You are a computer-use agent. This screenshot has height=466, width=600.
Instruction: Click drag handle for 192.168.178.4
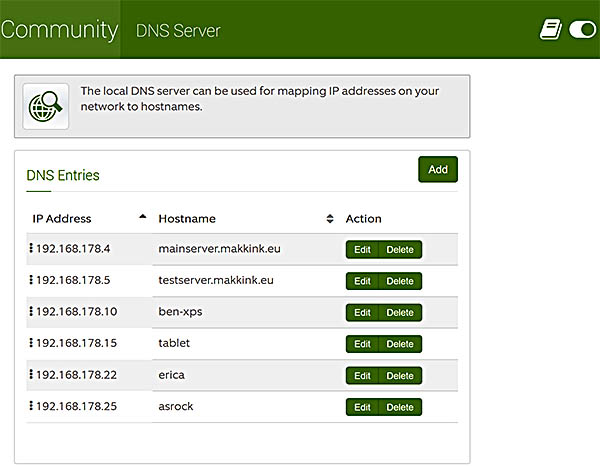(x=31, y=248)
